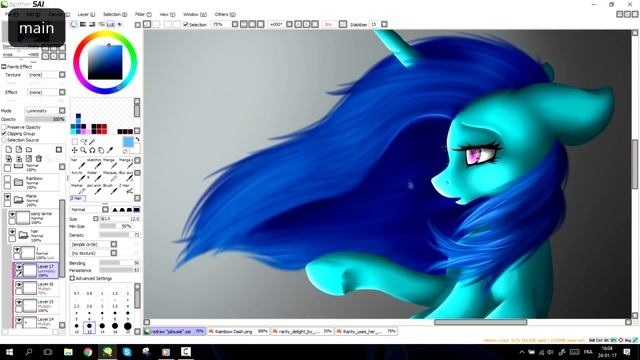Toggle the Selection checkbox in toolbar
Image resolution: width=640 pixels, height=360 pixels.
pos(186,24)
